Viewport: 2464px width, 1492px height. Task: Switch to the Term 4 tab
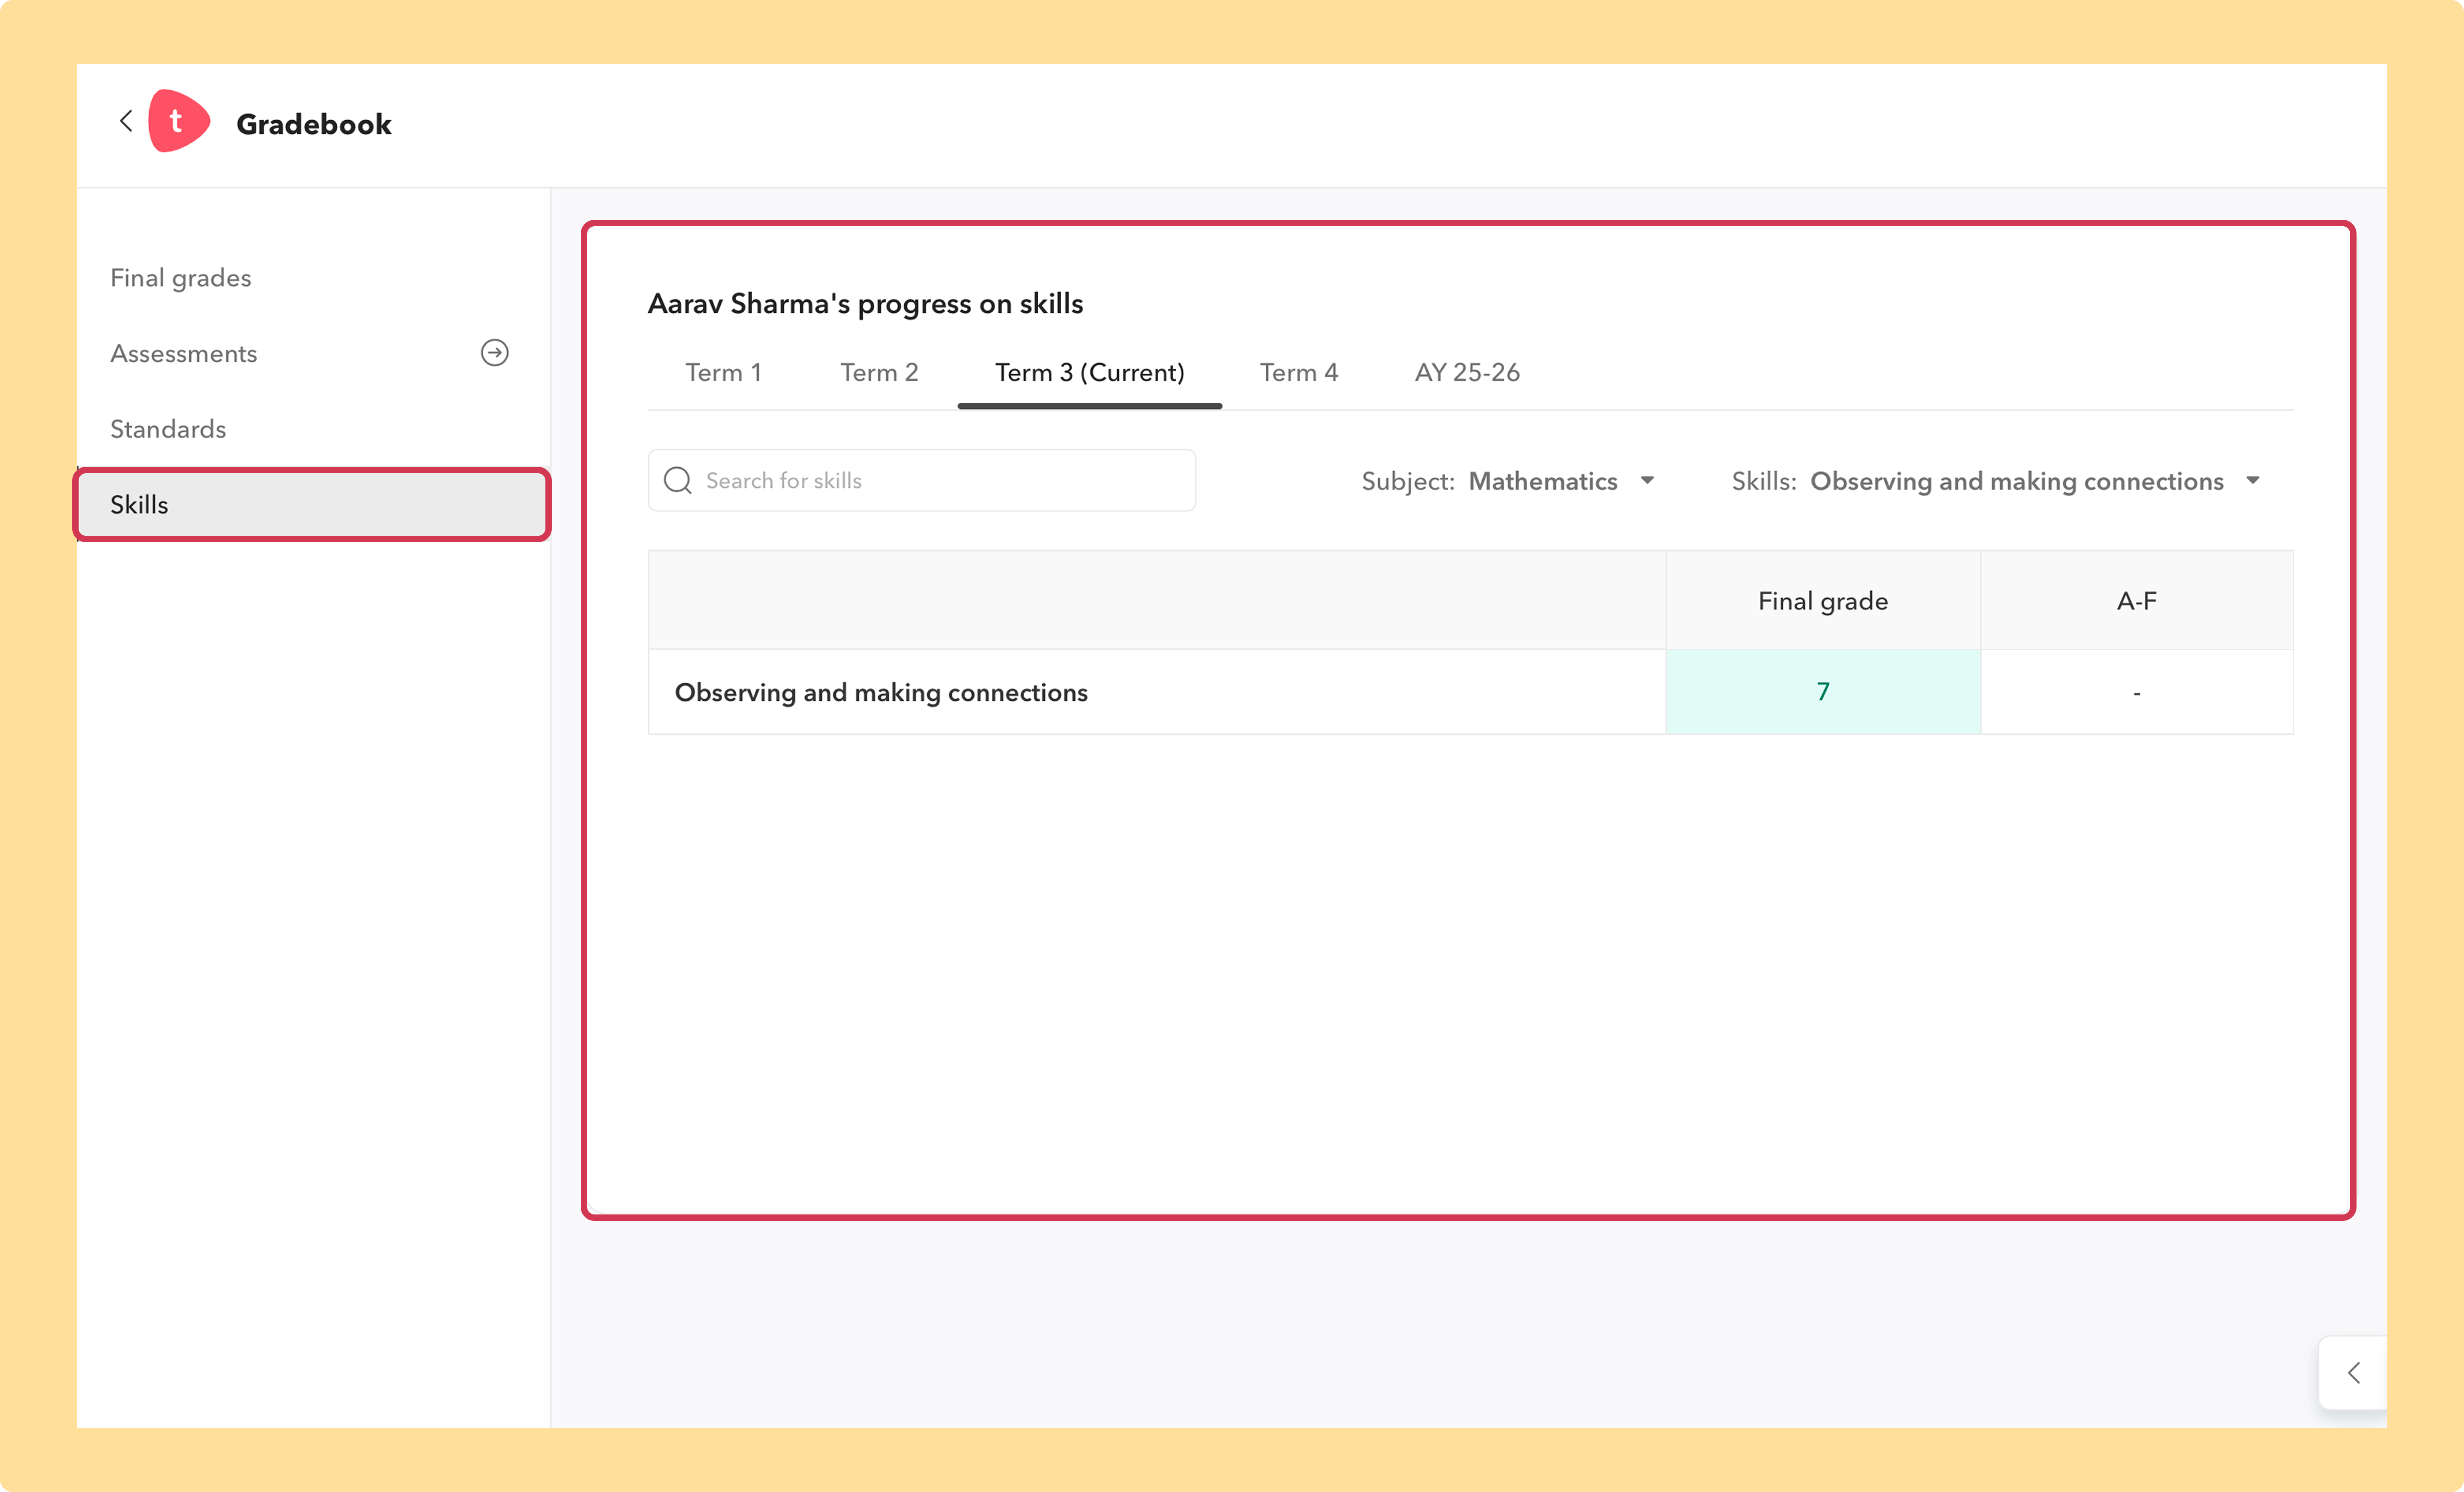[1298, 372]
